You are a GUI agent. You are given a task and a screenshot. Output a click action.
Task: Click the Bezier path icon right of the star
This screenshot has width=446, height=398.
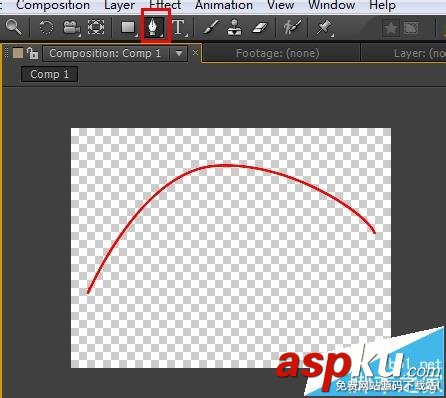point(411,28)
